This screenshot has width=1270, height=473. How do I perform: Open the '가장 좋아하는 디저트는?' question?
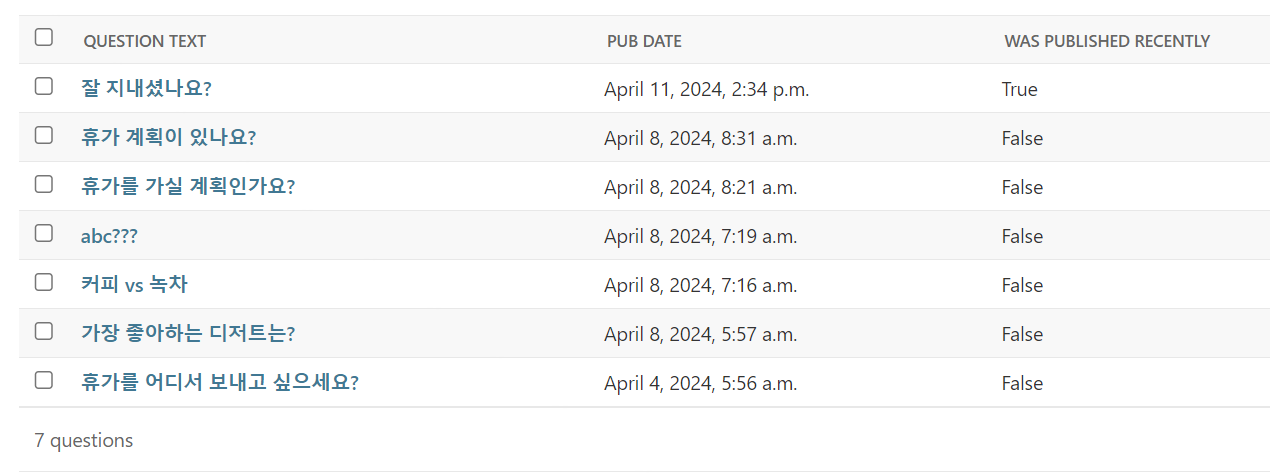188,333
